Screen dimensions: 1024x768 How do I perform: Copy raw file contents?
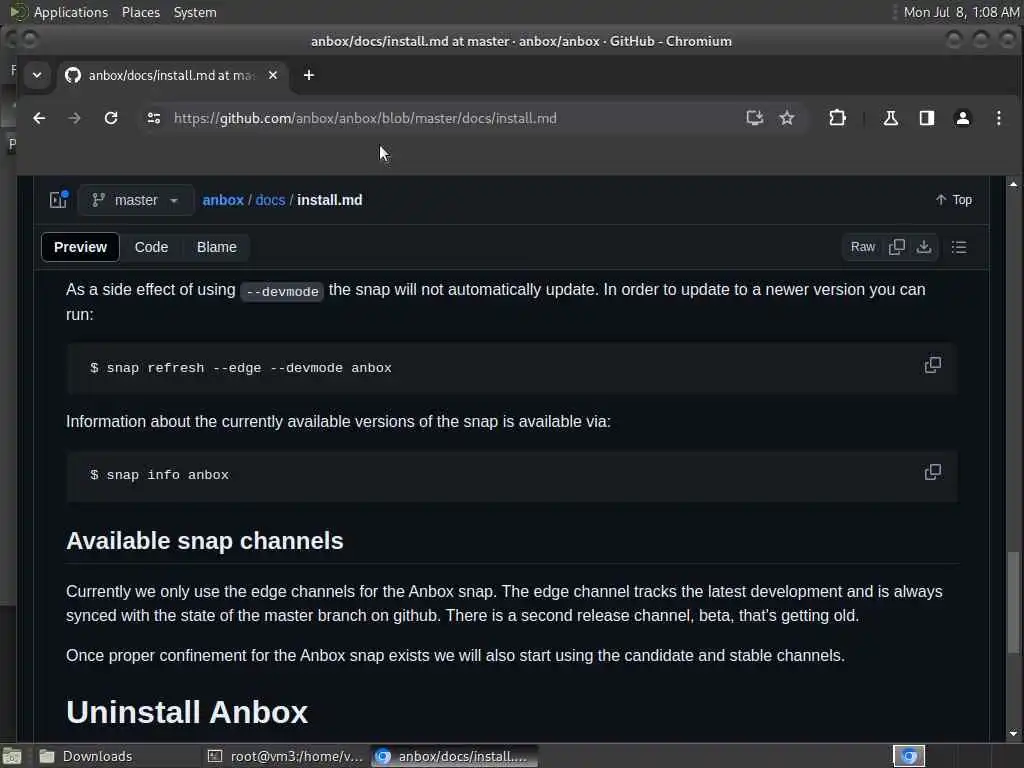point(897,247)
